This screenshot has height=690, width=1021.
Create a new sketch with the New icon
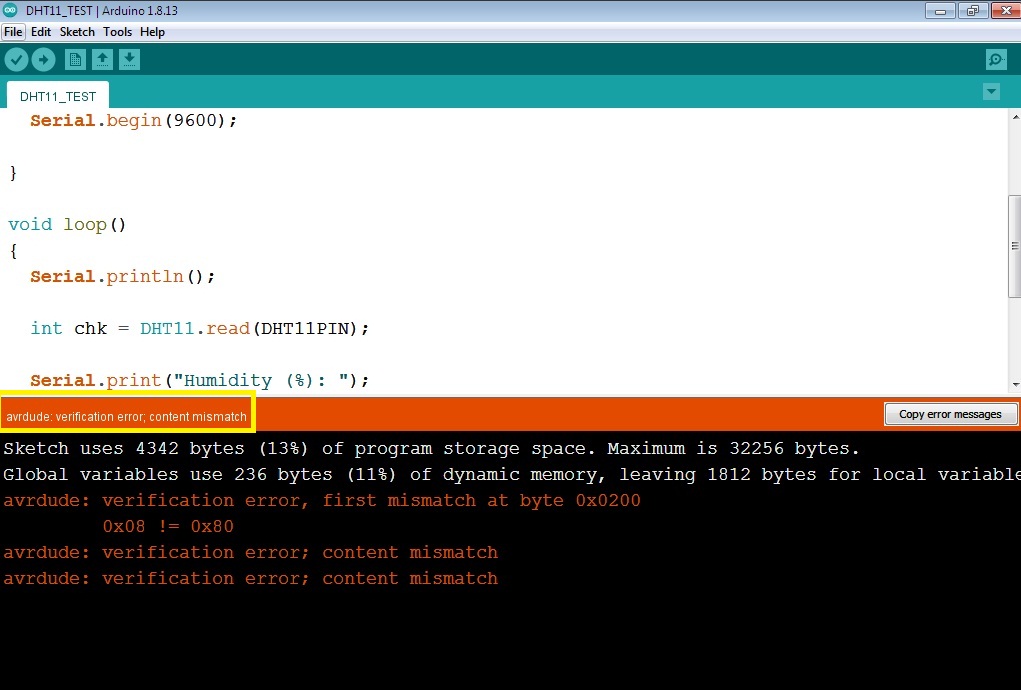point(75,60)
